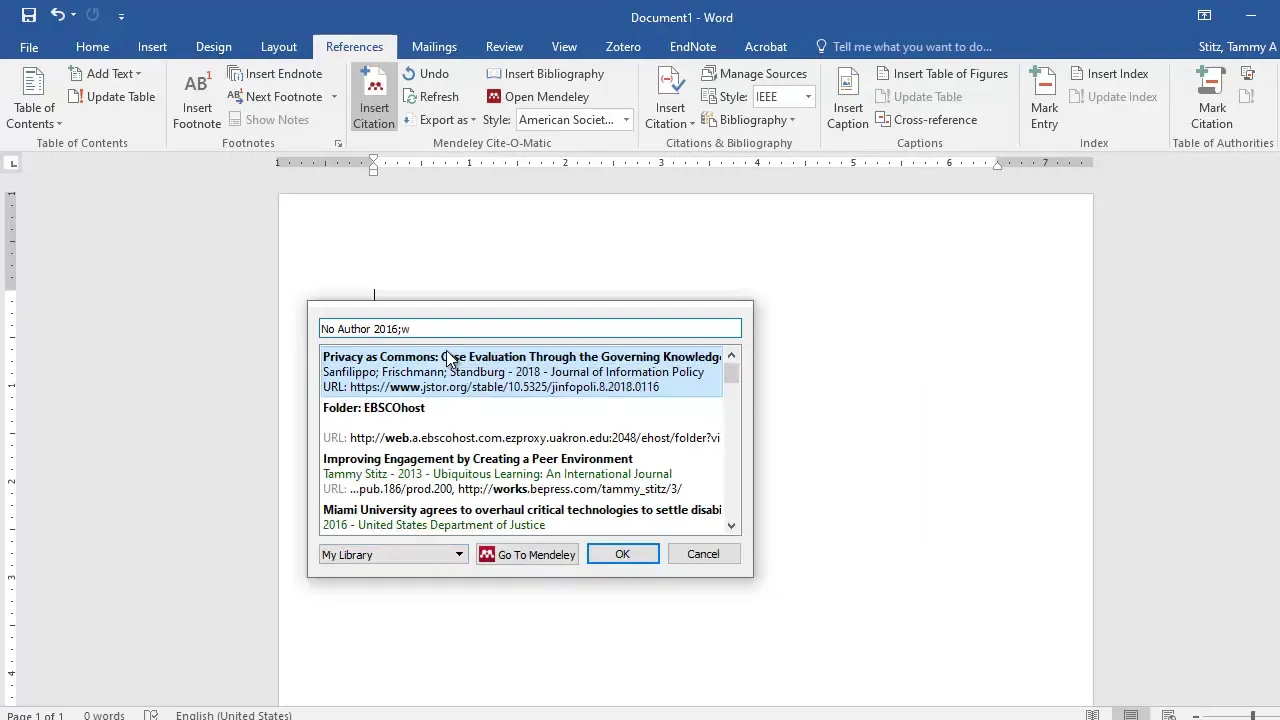Click the results list scroll-up arrow
The height and width of the screenshot is (720, 1280).
732,355
